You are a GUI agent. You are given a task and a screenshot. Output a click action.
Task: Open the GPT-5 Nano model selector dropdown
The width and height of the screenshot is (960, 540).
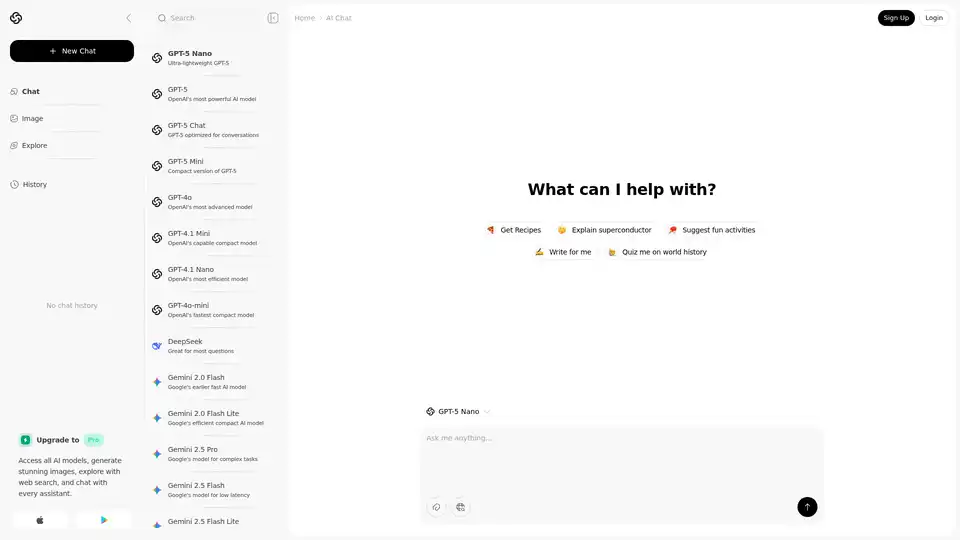pos(458,411)
